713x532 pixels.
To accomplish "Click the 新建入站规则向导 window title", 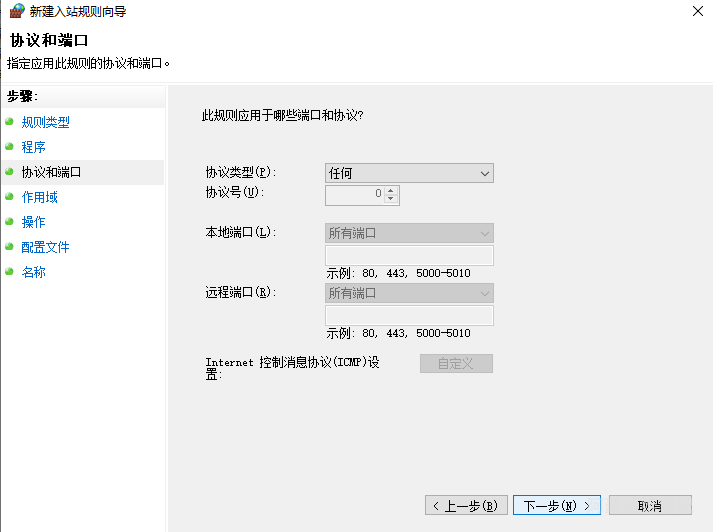I will tap(78, 11).
